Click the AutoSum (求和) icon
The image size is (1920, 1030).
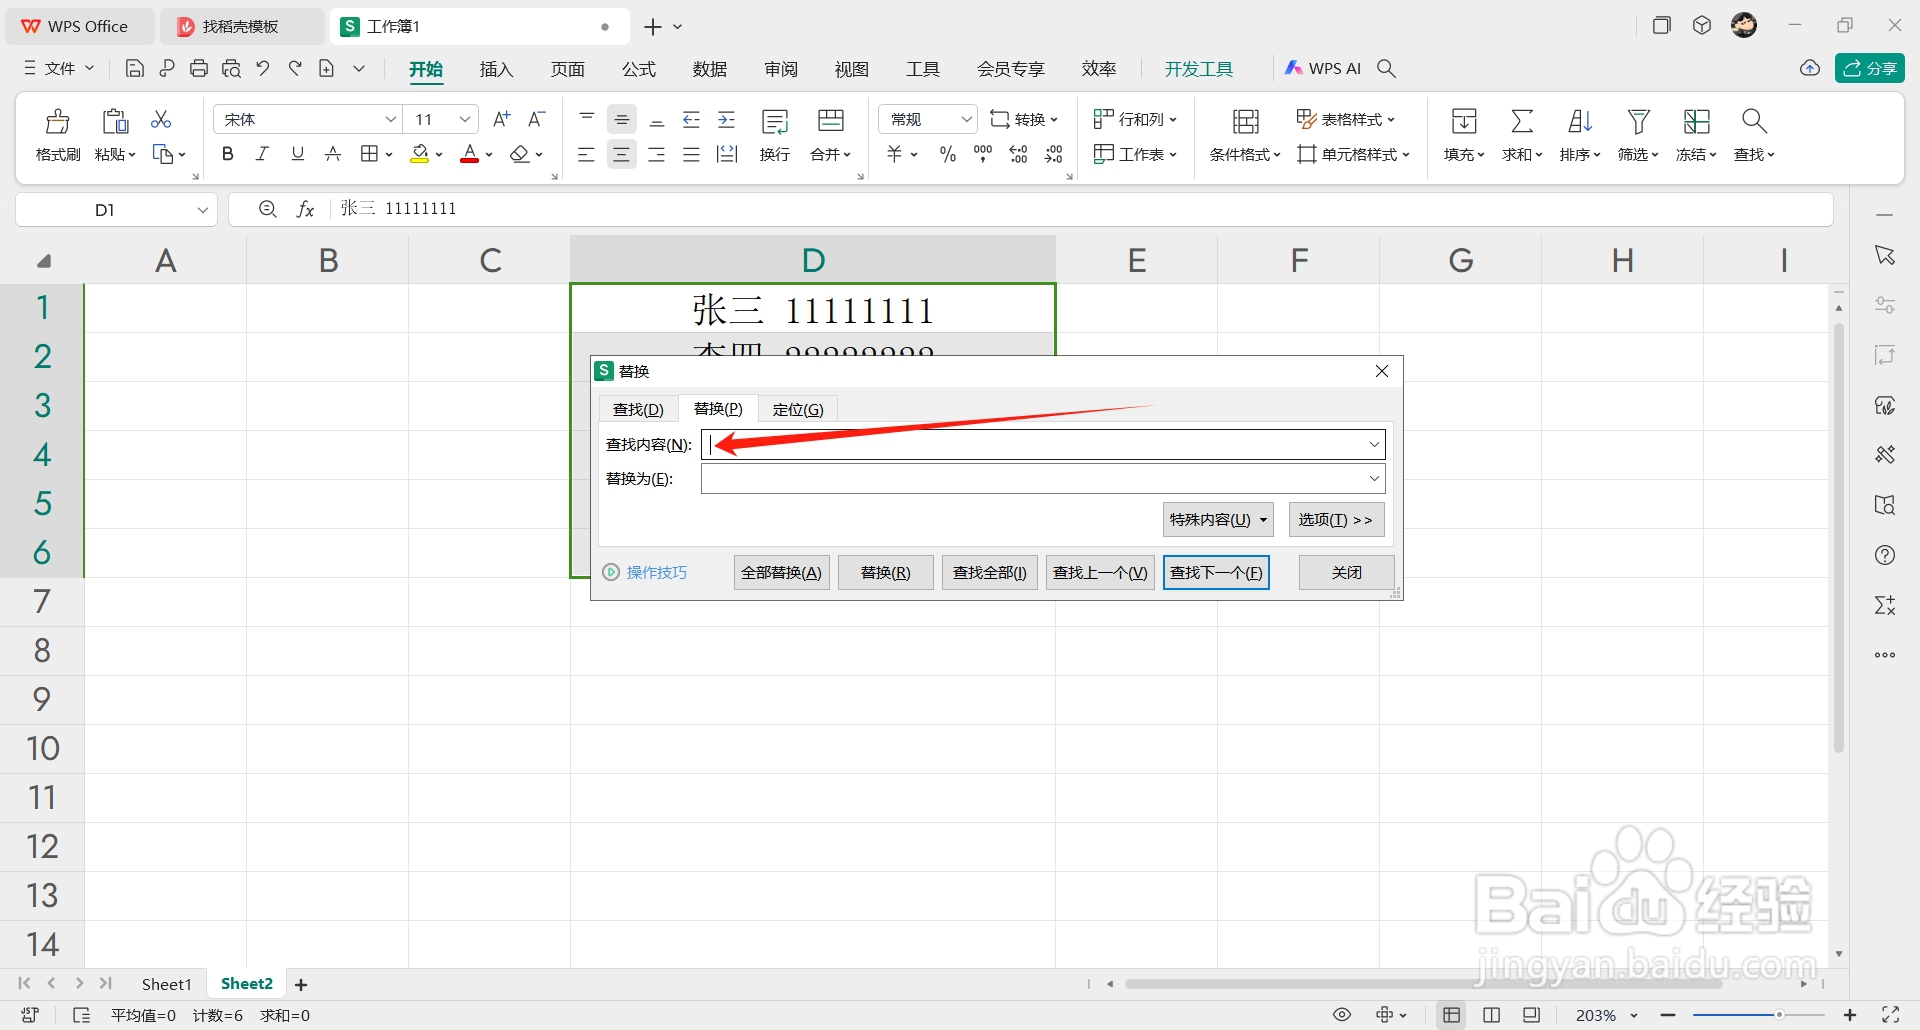1522,122
